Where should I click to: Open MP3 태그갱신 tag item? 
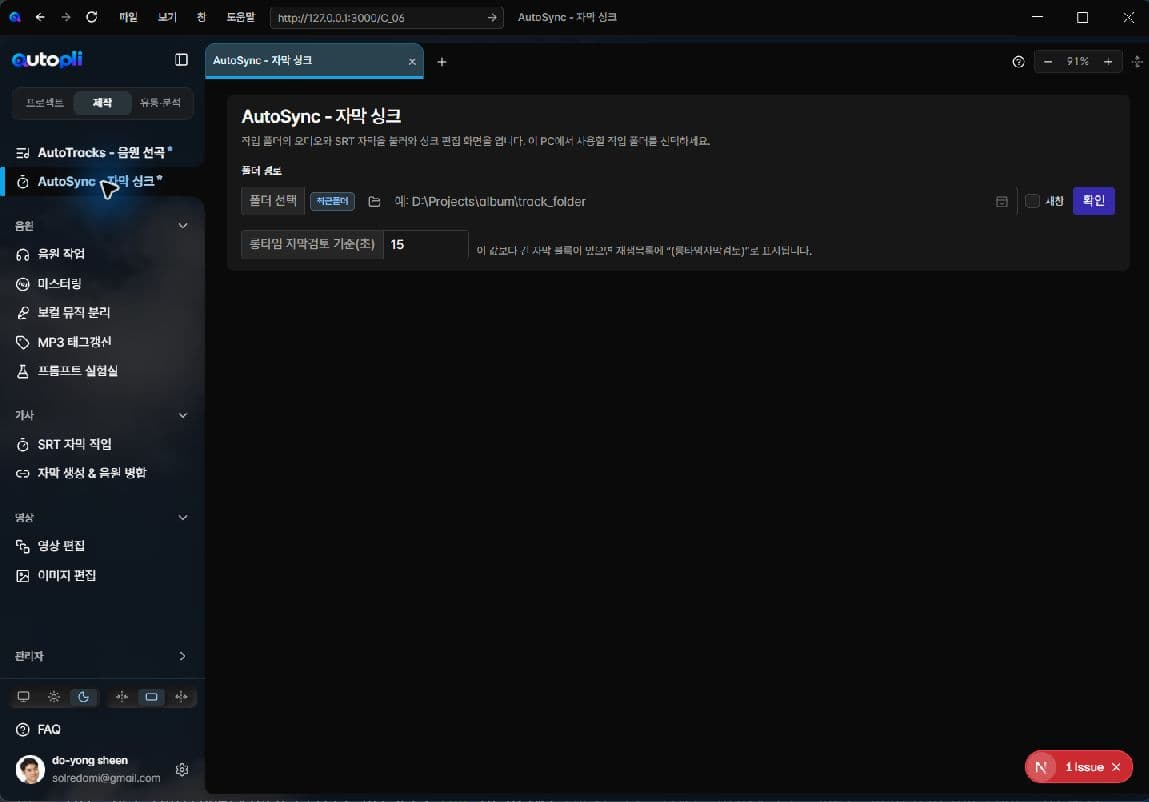pyautogui.click(x=103, y=342)
